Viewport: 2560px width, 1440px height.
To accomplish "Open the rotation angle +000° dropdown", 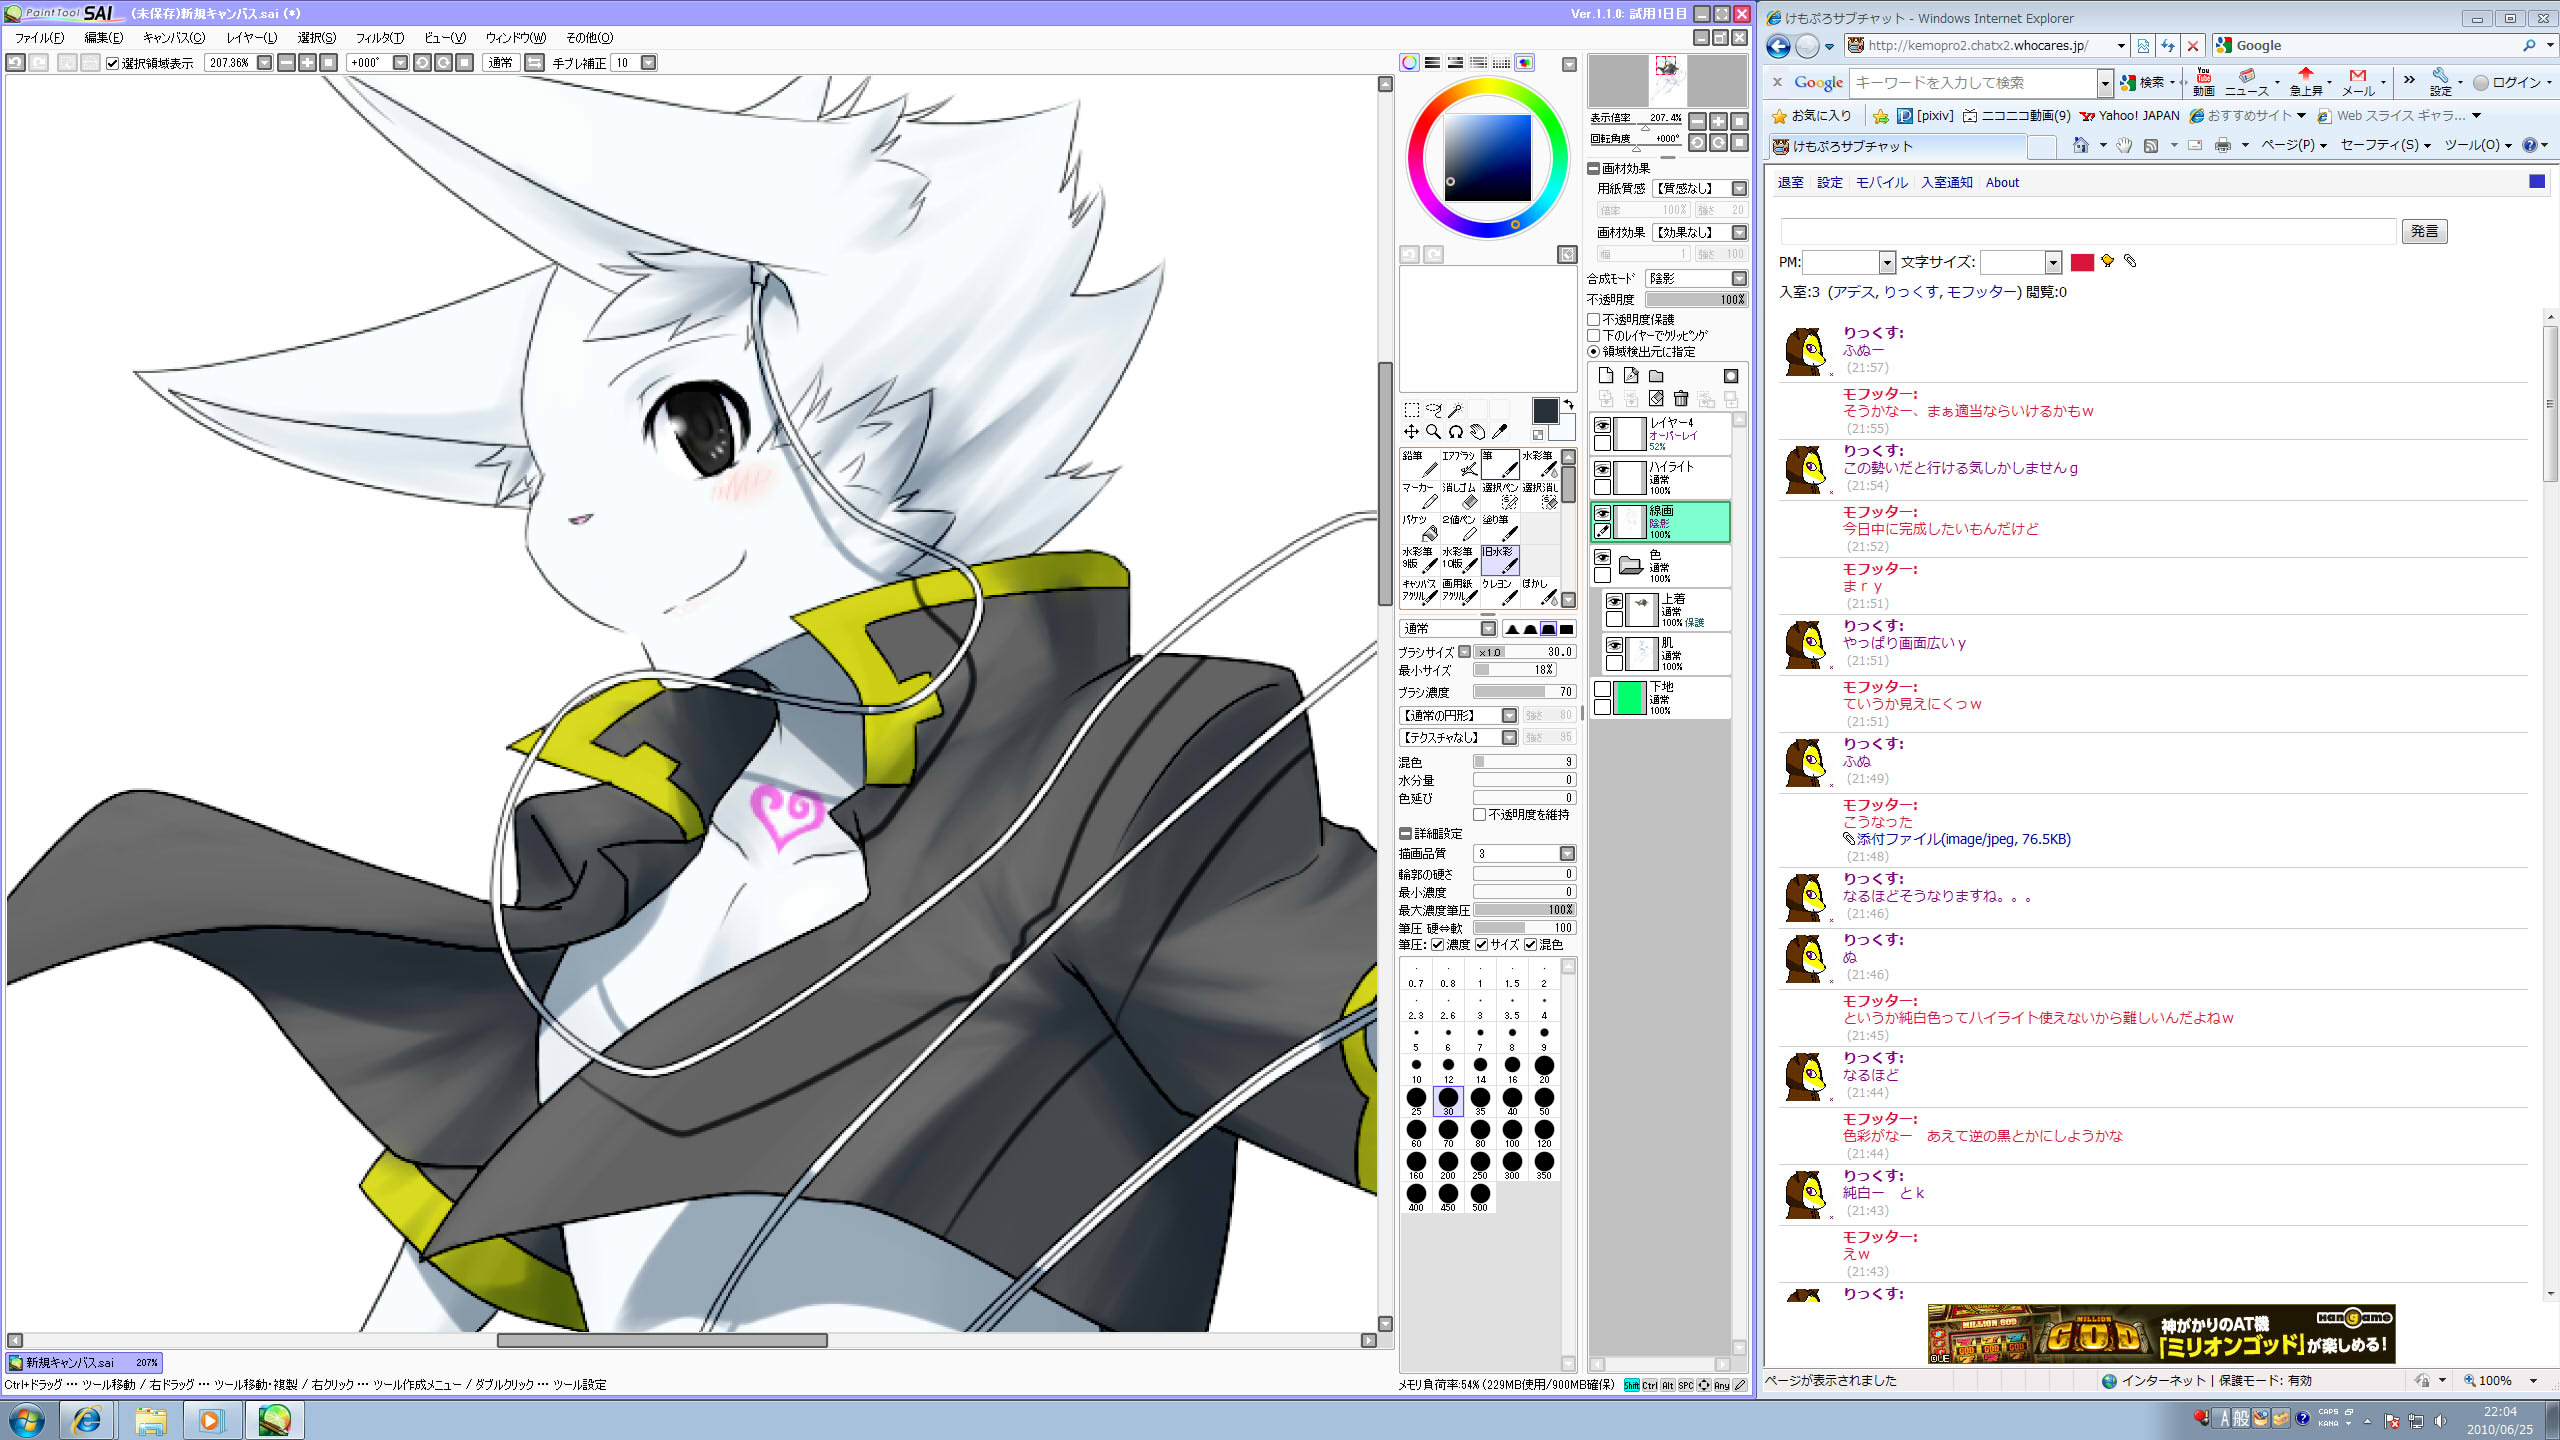I will tap(400, 63).
